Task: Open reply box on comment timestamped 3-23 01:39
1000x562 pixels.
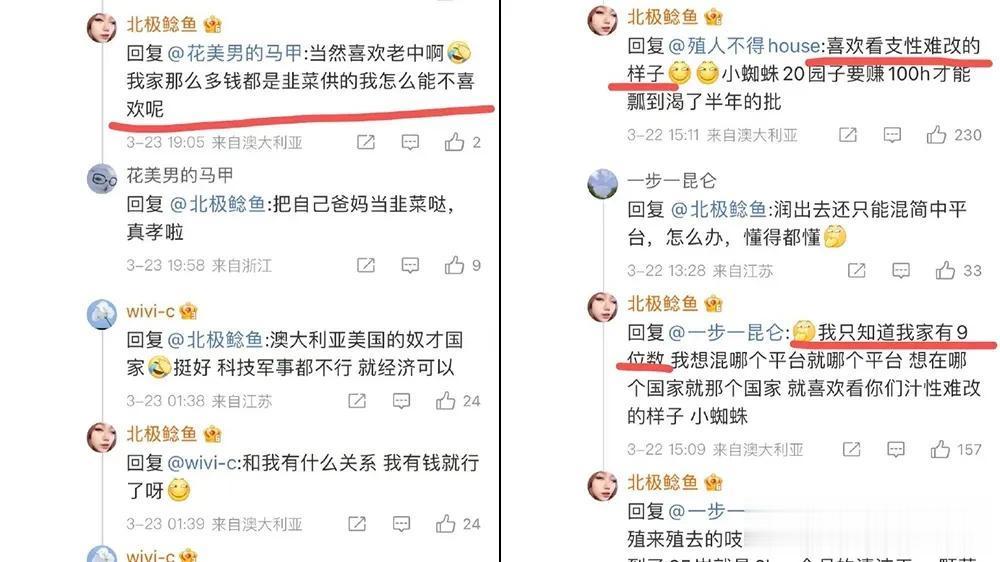Action: coord(401,524)
